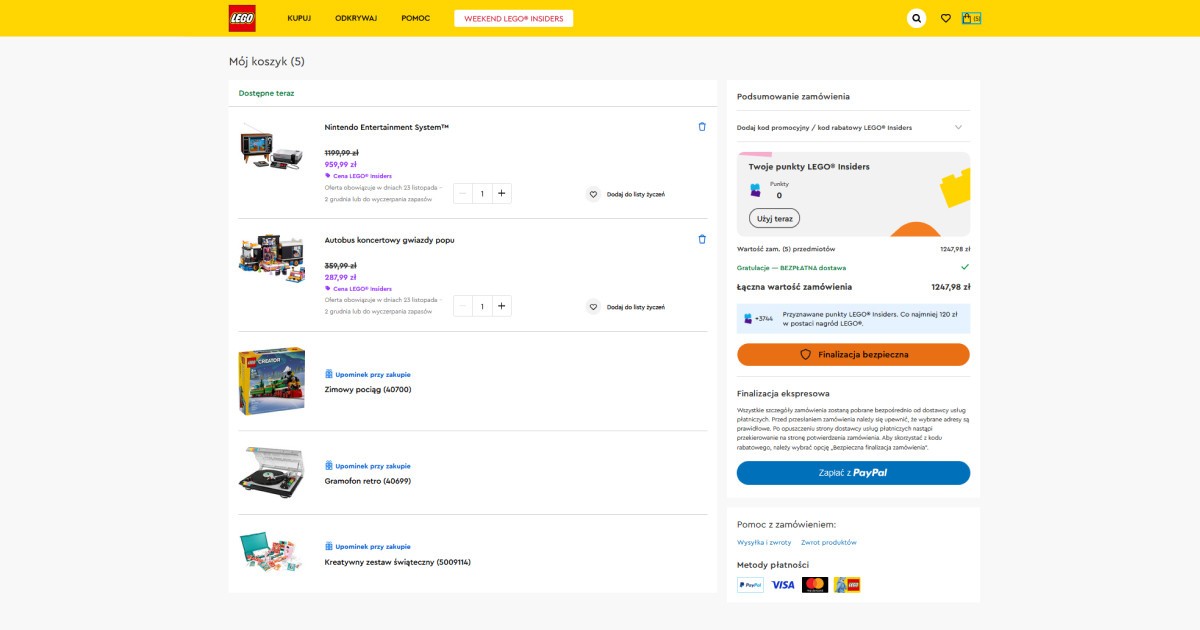Click the Finalizacja ekspresowa heading

coord(783,393)
